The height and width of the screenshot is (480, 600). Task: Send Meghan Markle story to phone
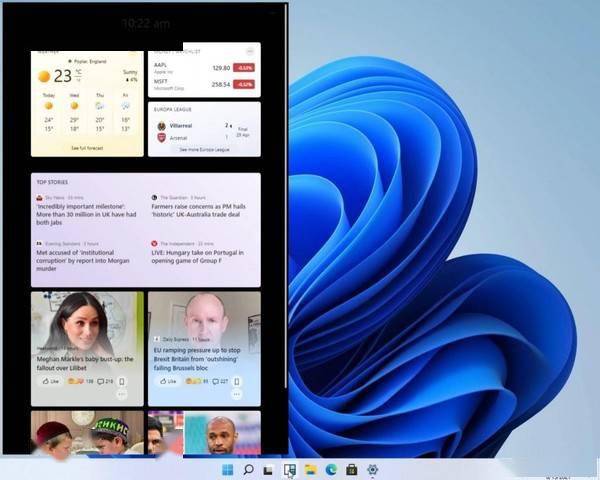coord(122,382)
